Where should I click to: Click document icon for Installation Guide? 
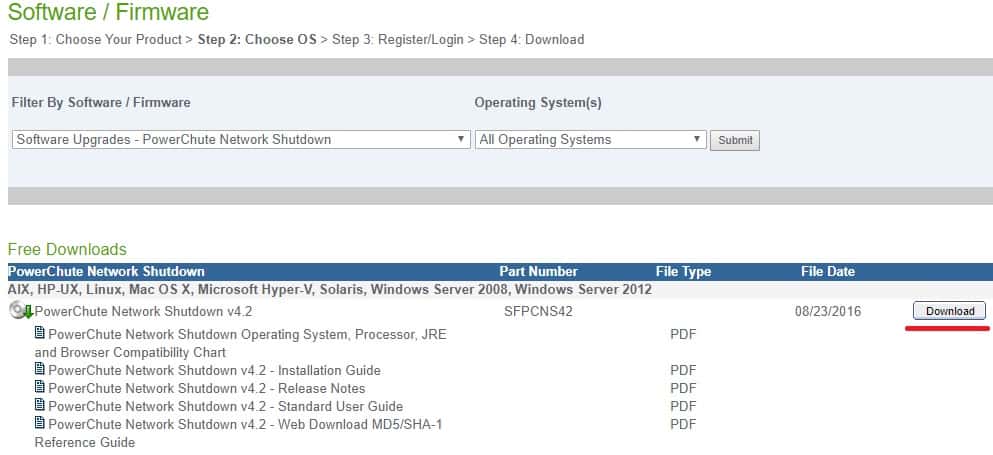coord(40,369)
